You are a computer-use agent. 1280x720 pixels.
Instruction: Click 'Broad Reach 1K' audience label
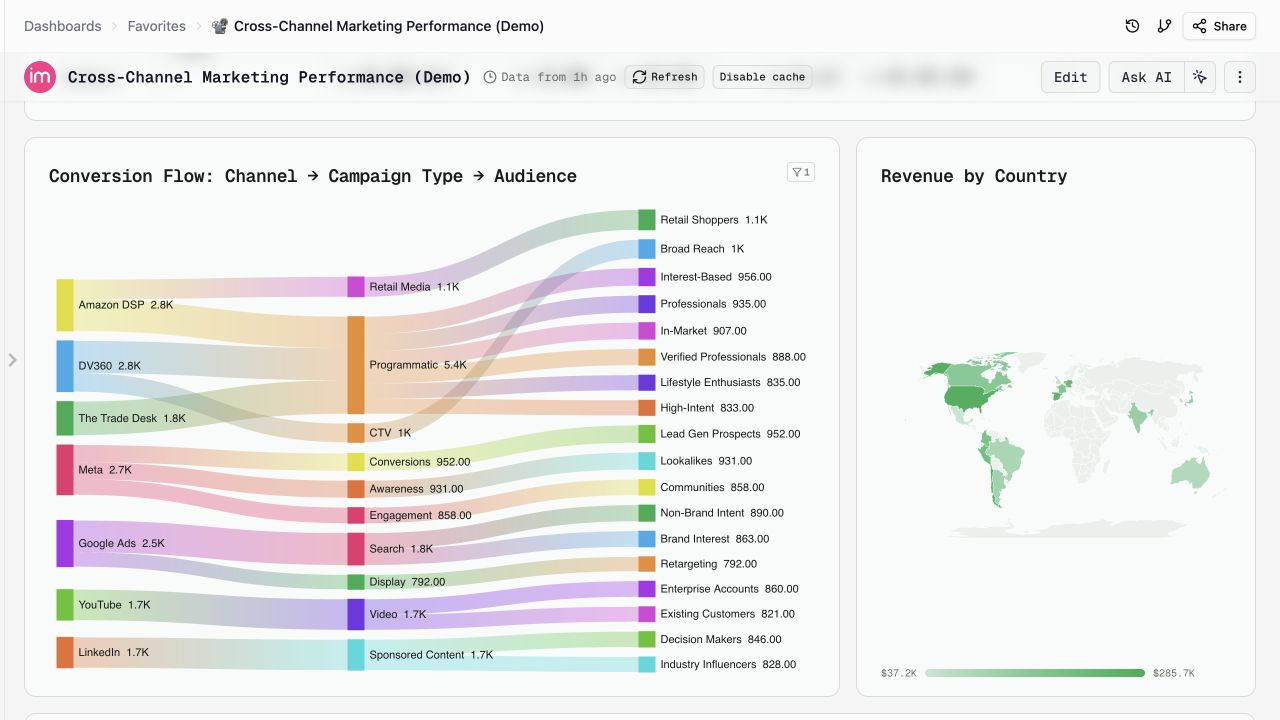point(702,249)
